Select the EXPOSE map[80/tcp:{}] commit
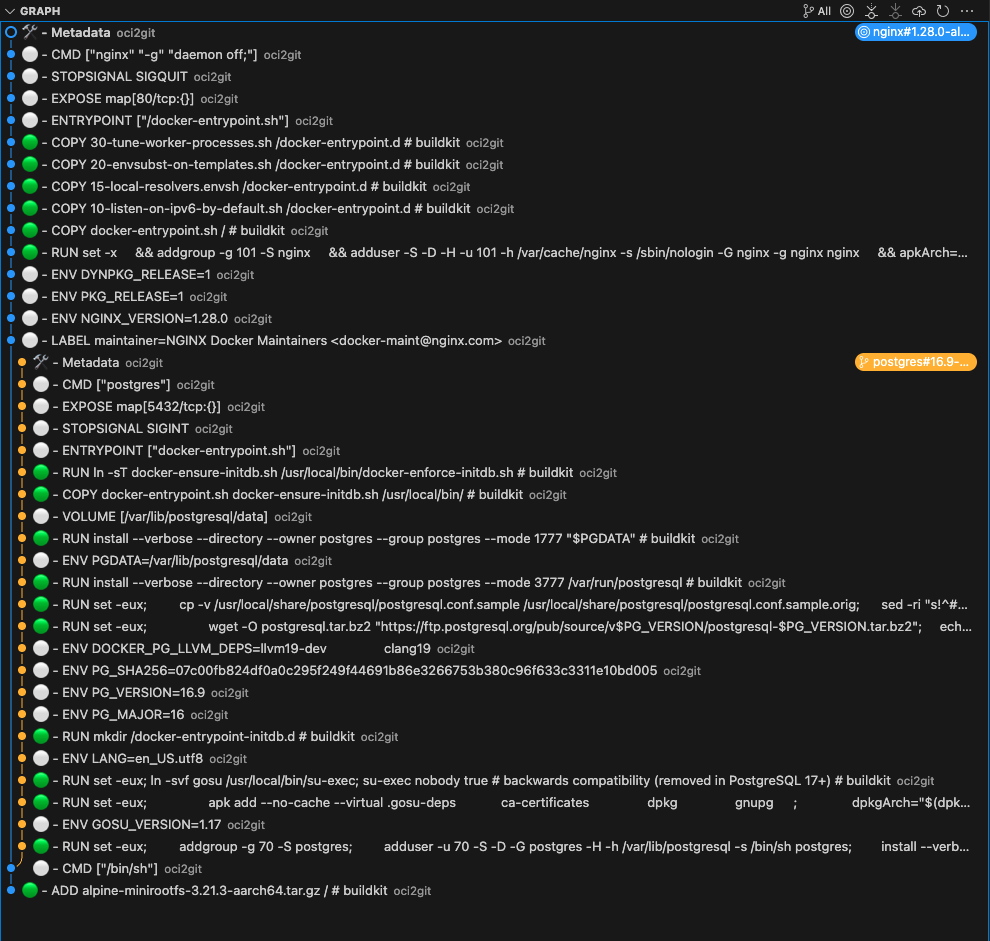 coord(495,99)
